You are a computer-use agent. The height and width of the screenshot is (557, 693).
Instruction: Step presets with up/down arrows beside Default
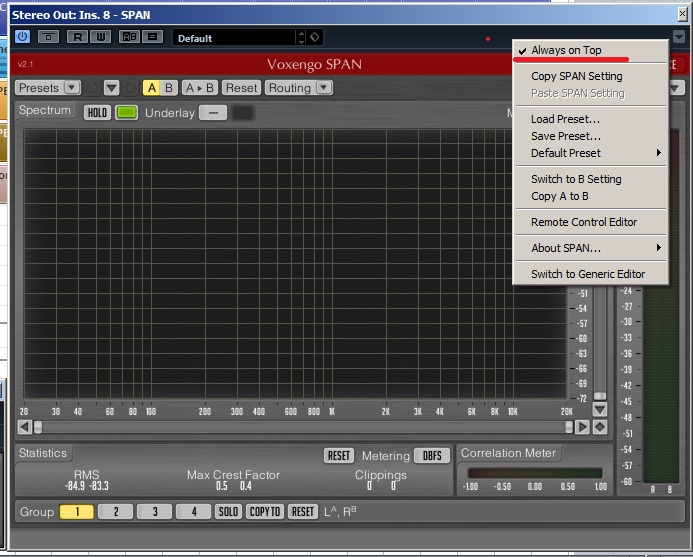click(301, 38)
